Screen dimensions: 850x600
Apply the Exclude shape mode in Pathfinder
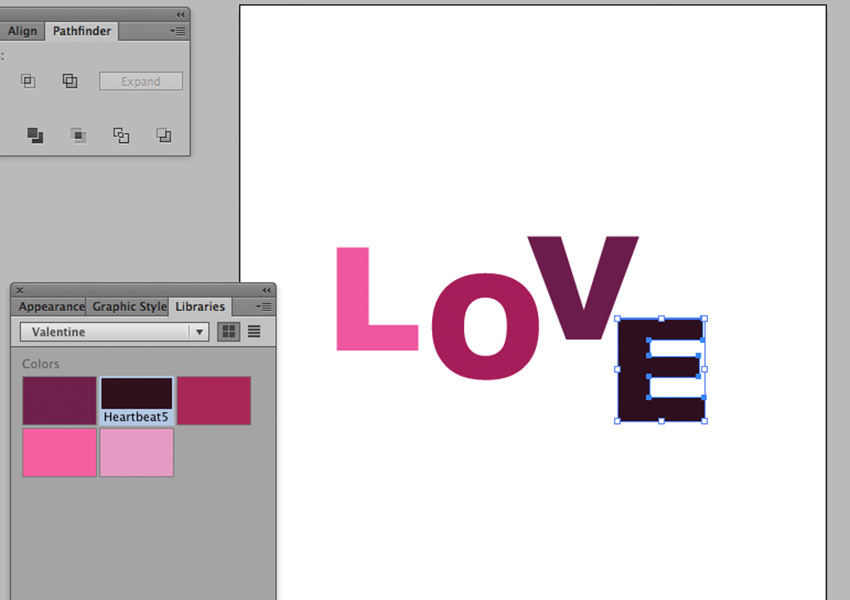pos(70,82)
